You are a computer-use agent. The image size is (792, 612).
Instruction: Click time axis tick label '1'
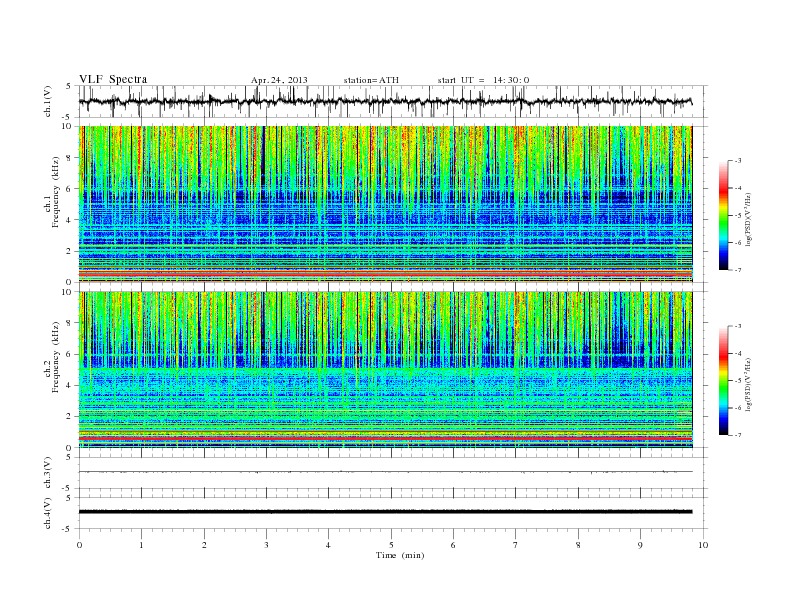pos(141,545)
